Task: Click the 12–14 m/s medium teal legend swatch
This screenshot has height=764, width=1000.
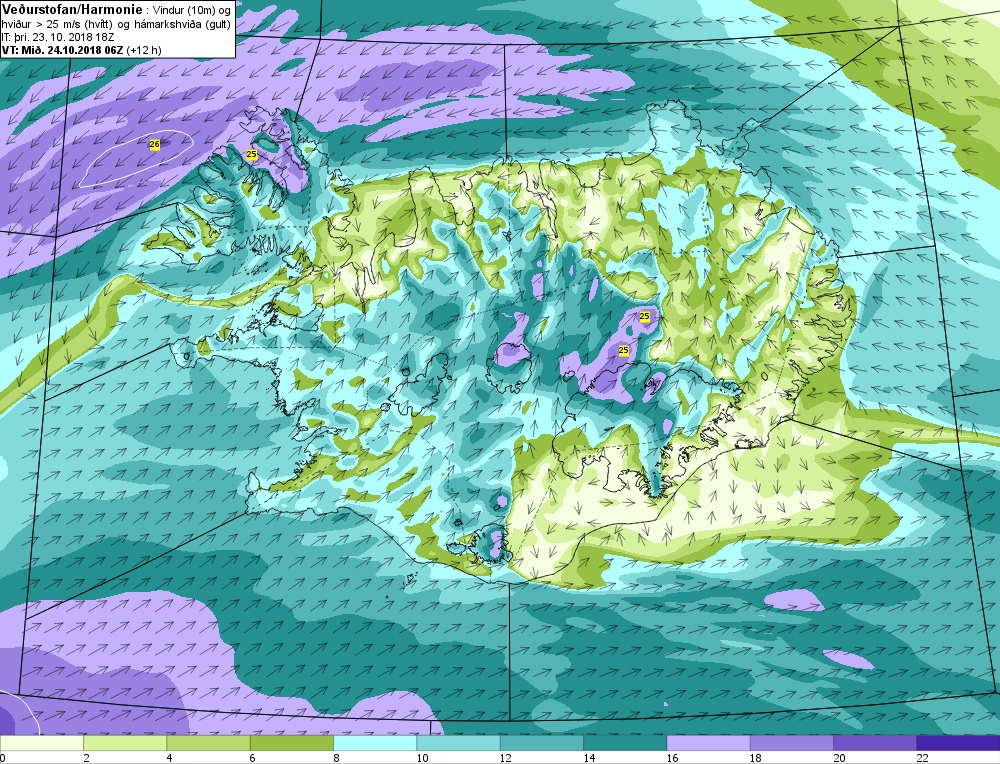Action: [x=542, y=743]
